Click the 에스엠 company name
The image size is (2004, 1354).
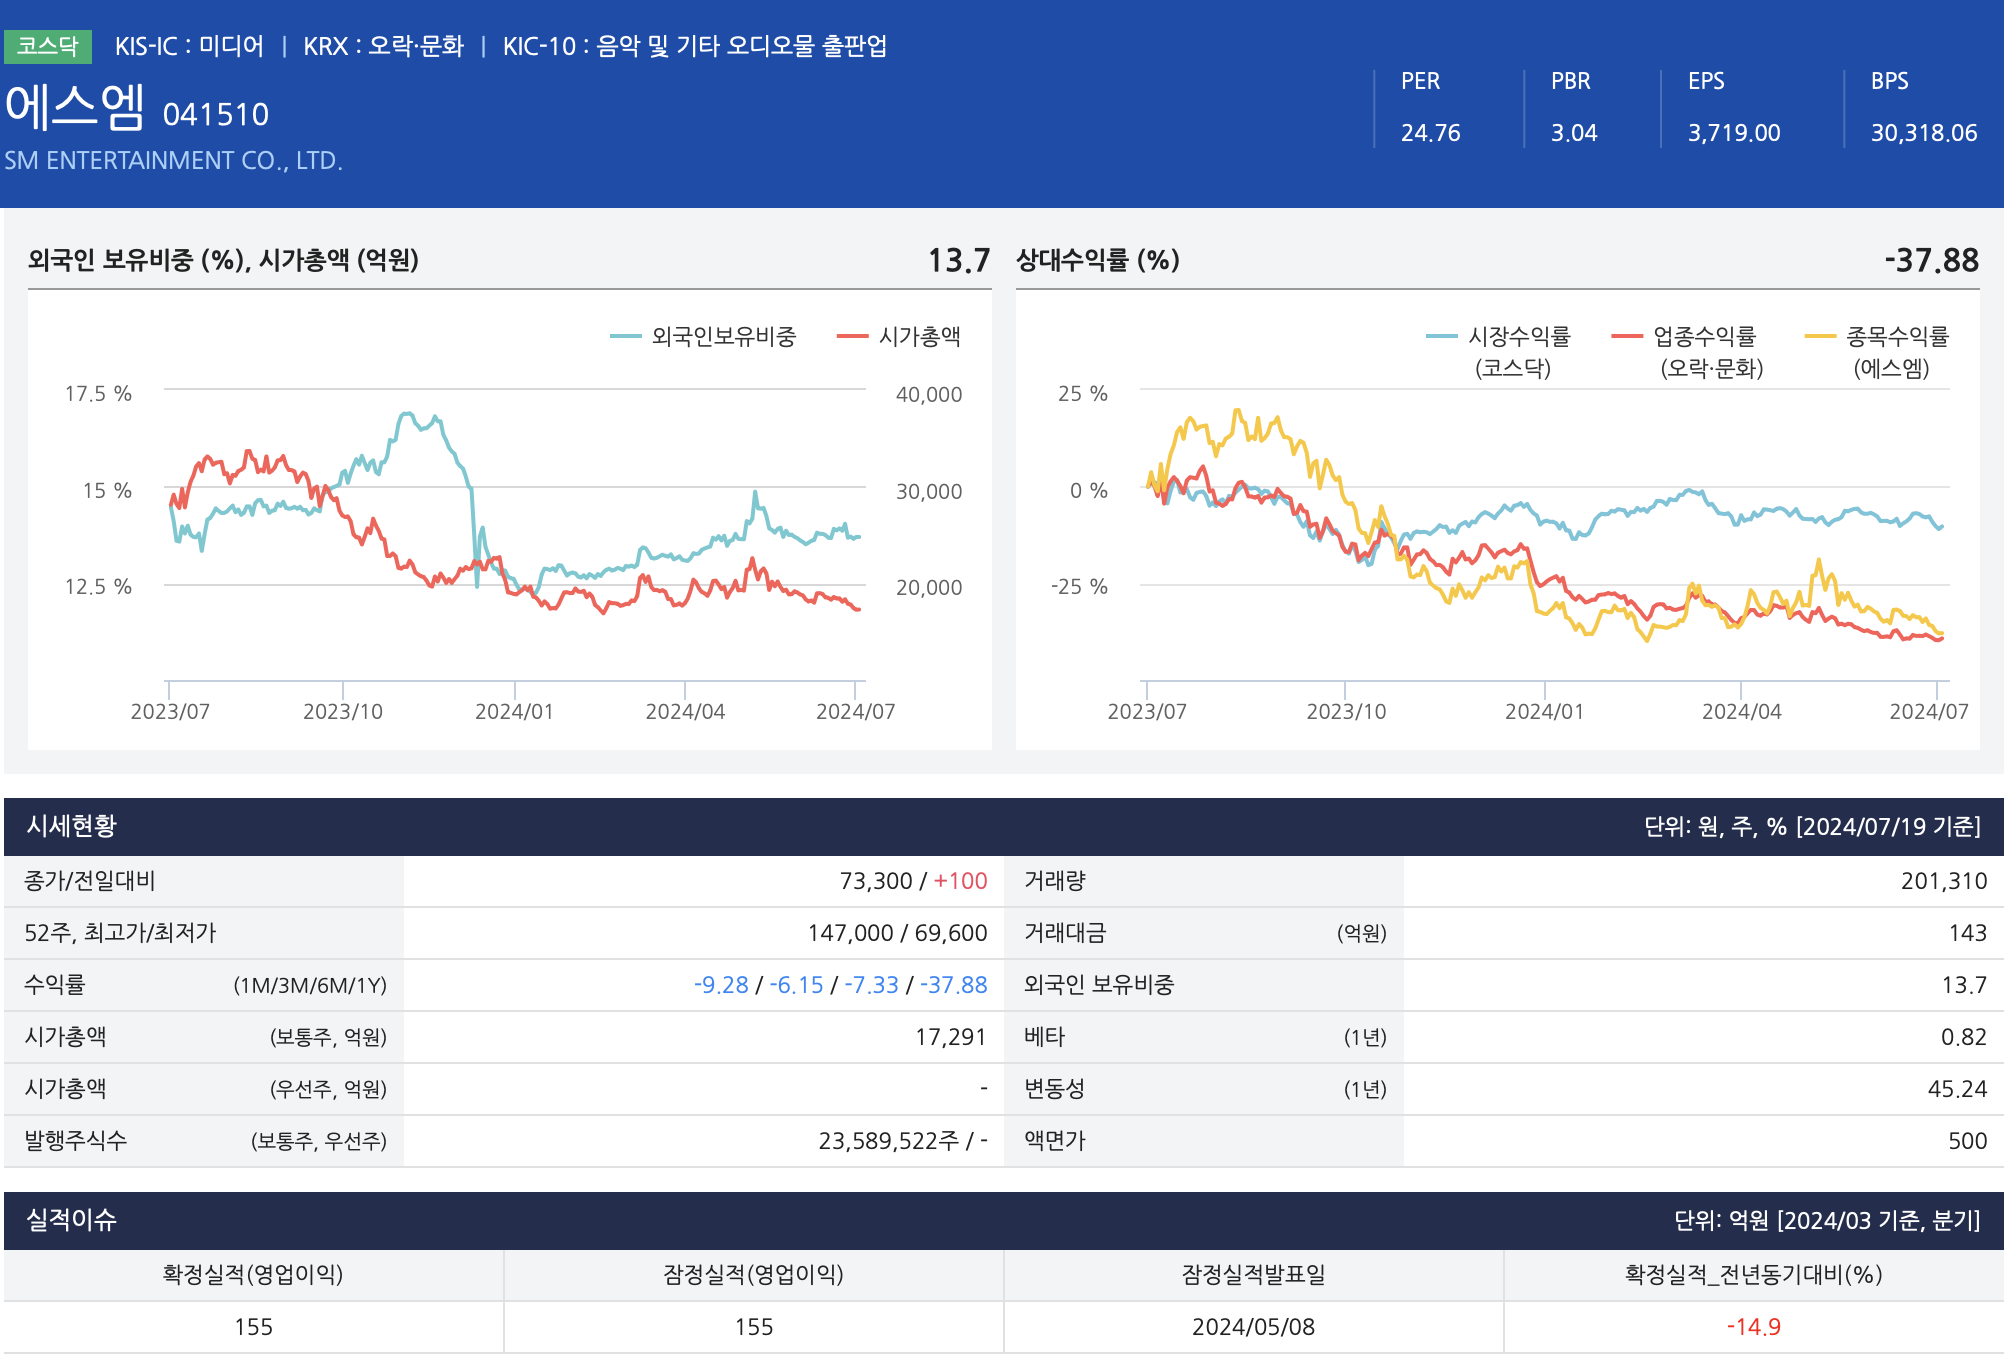pos(76,108)
